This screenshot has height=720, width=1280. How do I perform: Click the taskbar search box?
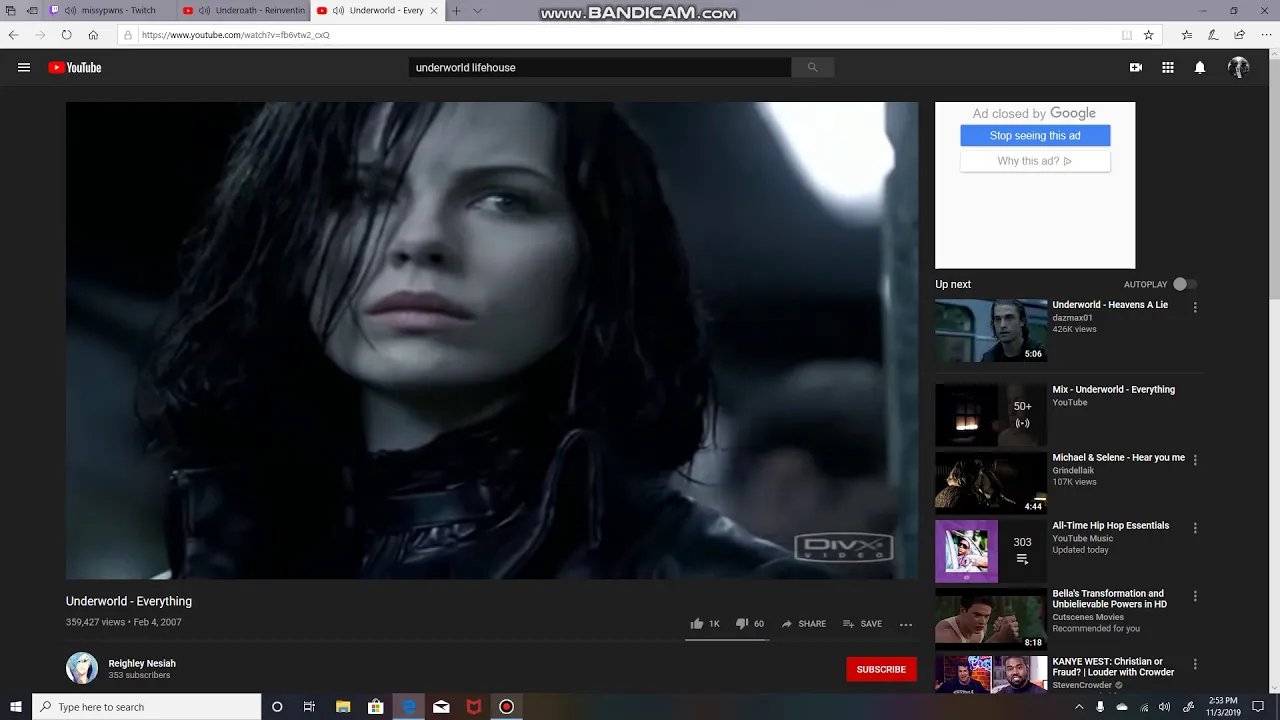pyautogui.click(x=147, y=707)
